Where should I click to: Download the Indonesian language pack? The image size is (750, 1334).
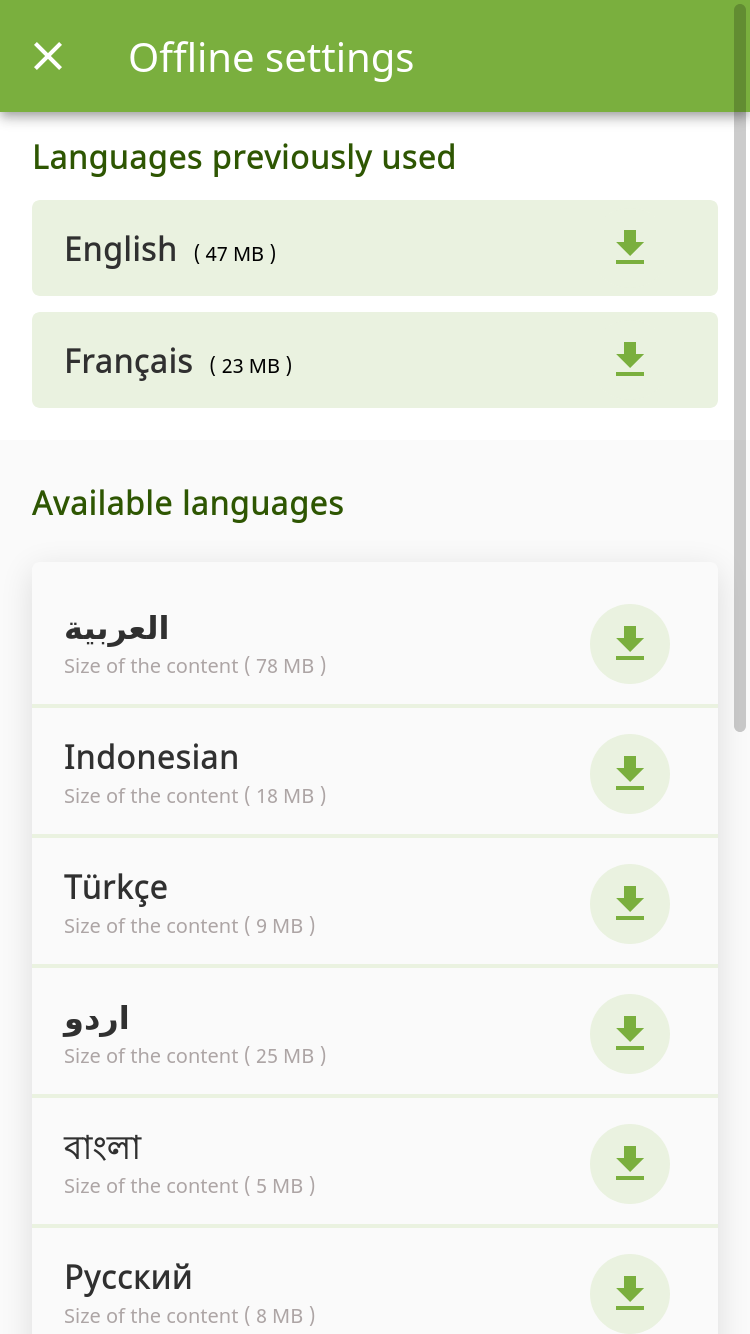(x=630, y=774)
